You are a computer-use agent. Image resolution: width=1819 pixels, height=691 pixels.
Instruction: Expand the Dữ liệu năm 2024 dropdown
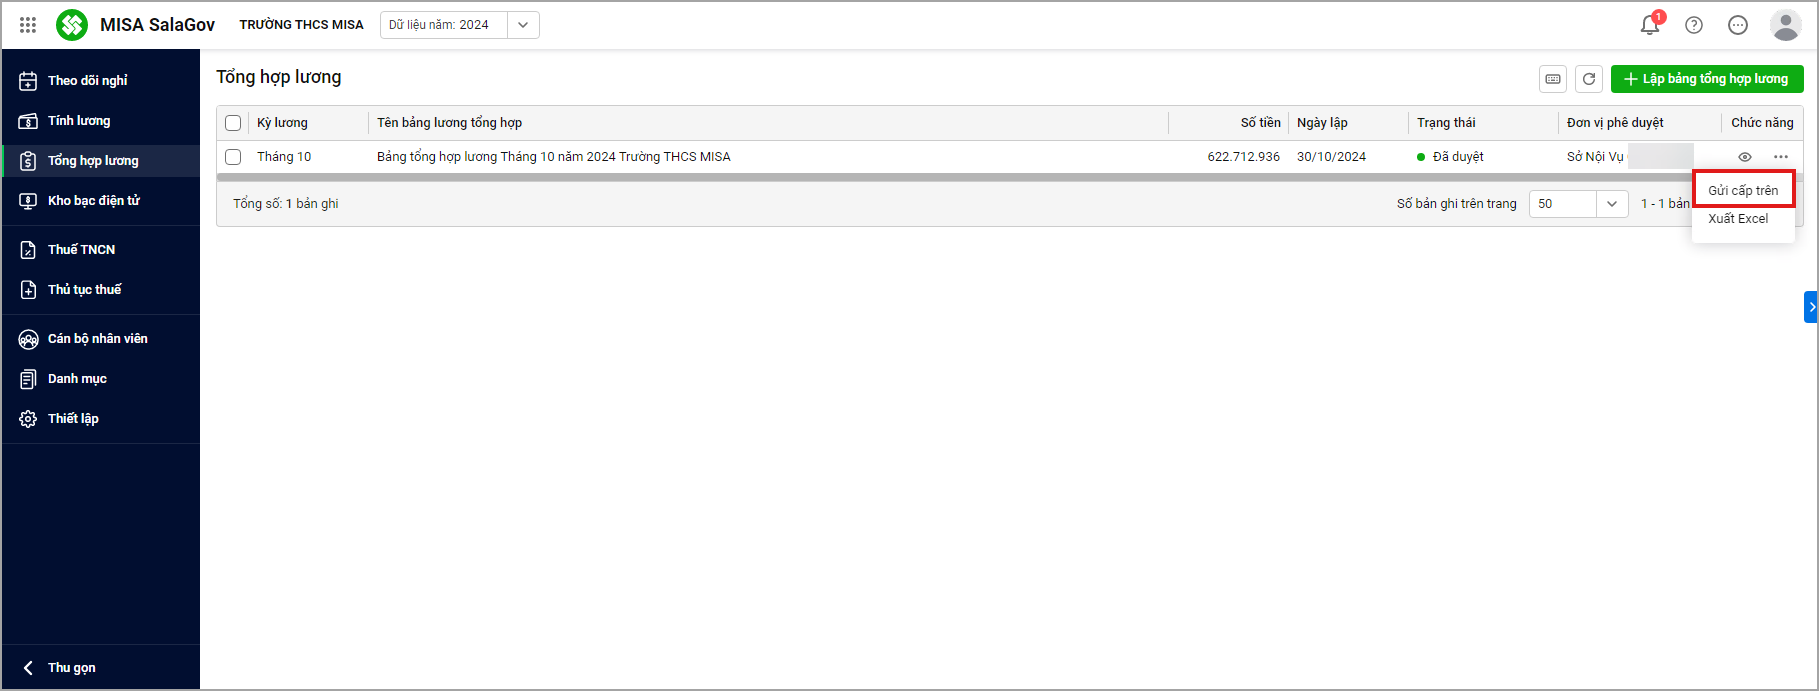point(523,25)
